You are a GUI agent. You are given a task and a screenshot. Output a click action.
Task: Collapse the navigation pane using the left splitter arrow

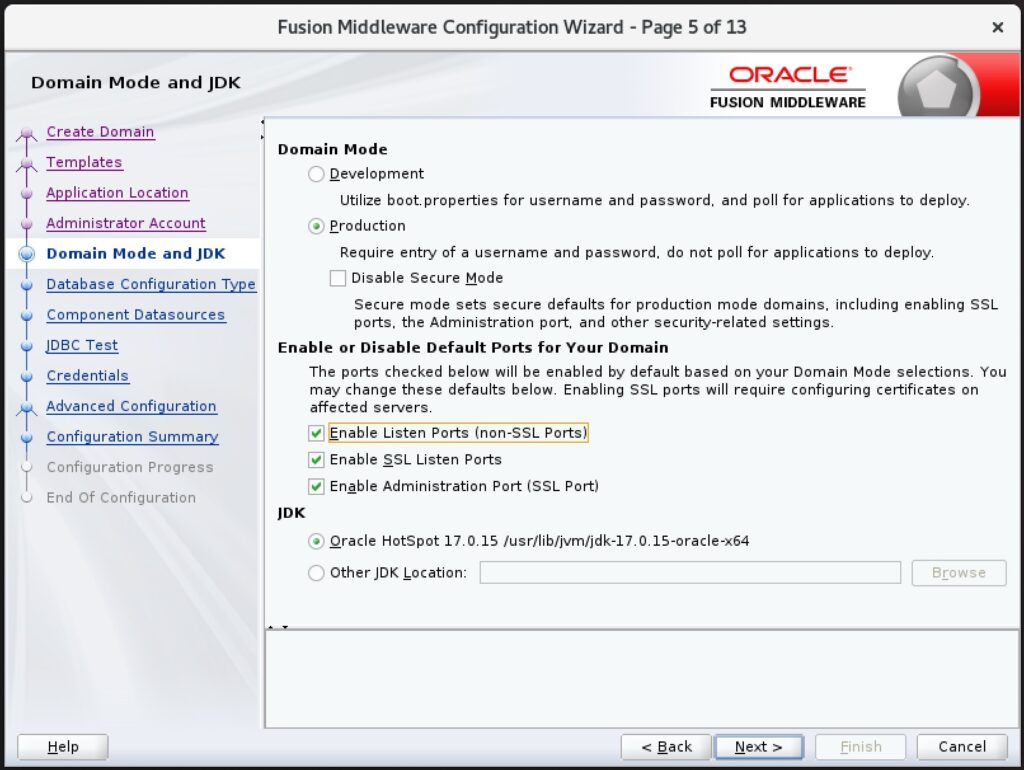(x=262, y=122)
